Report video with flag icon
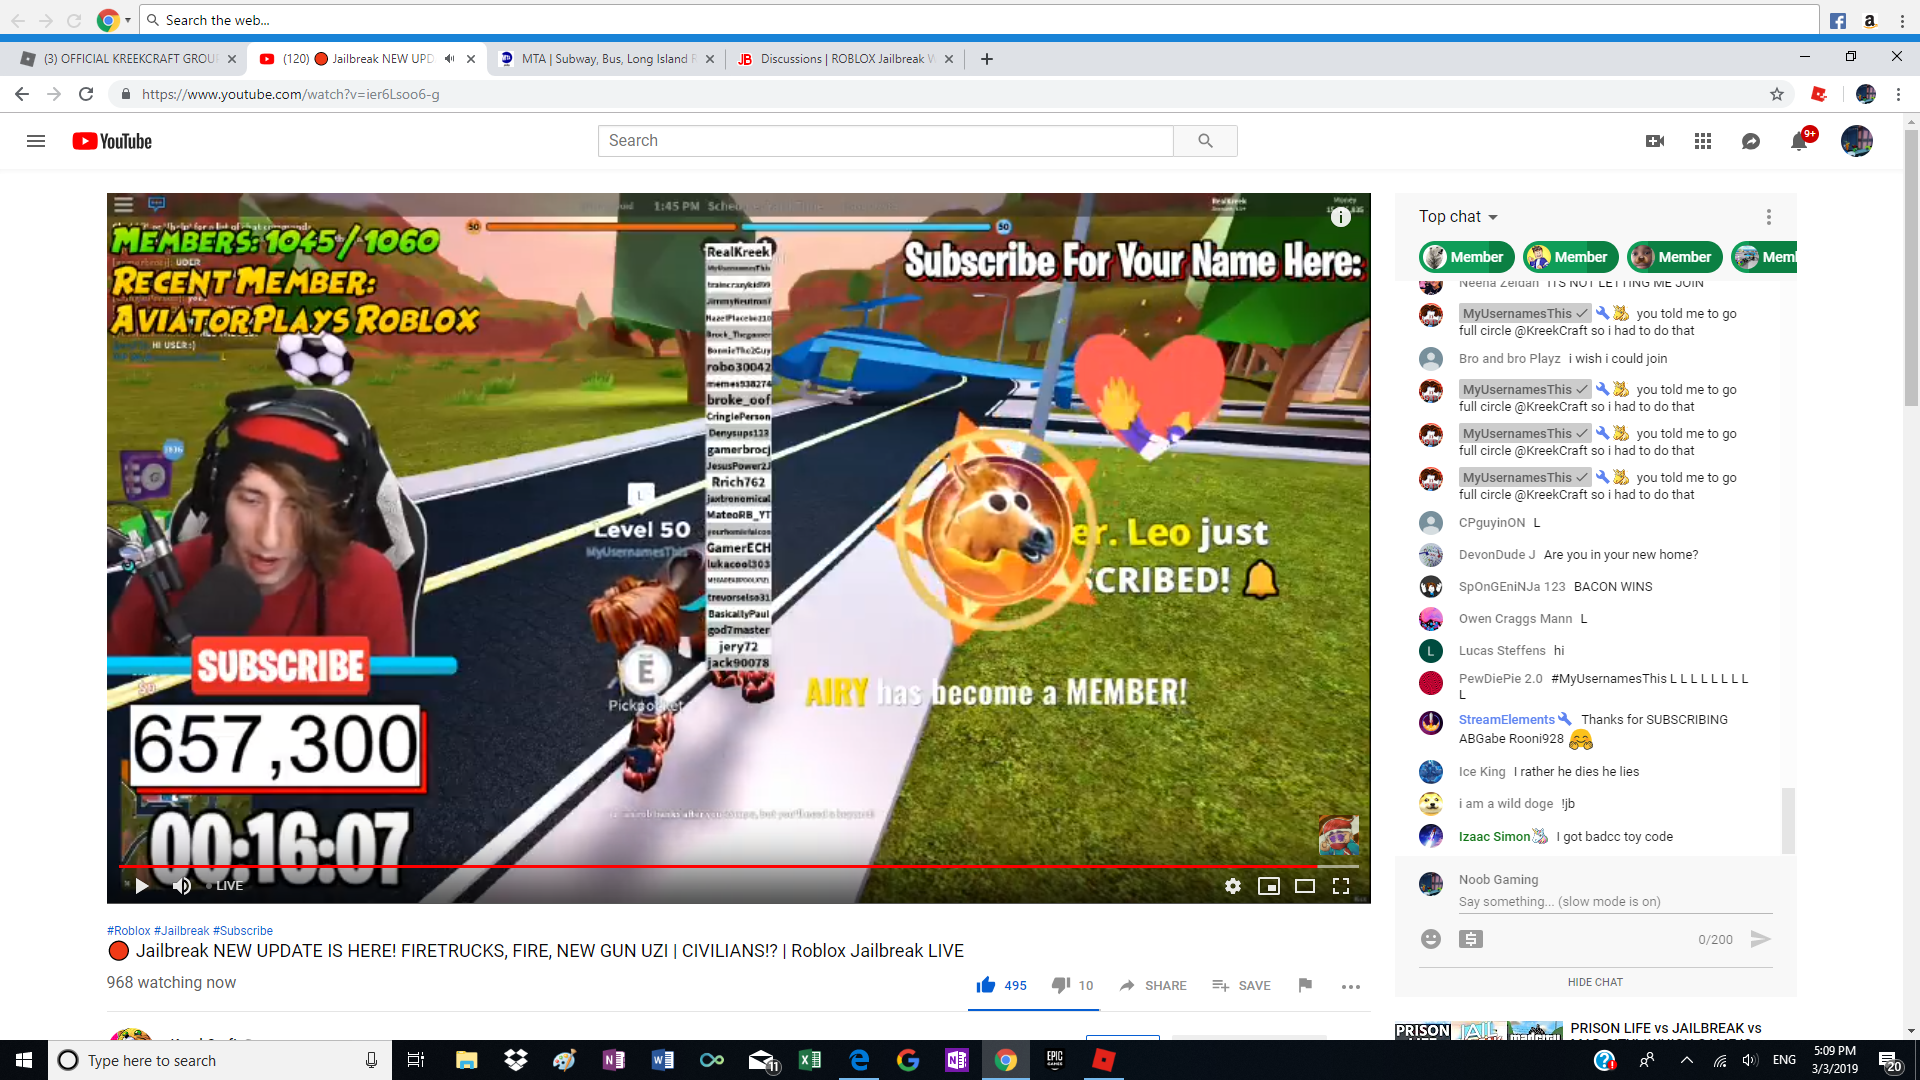 pyautogui.click(x=1305, y=985)
